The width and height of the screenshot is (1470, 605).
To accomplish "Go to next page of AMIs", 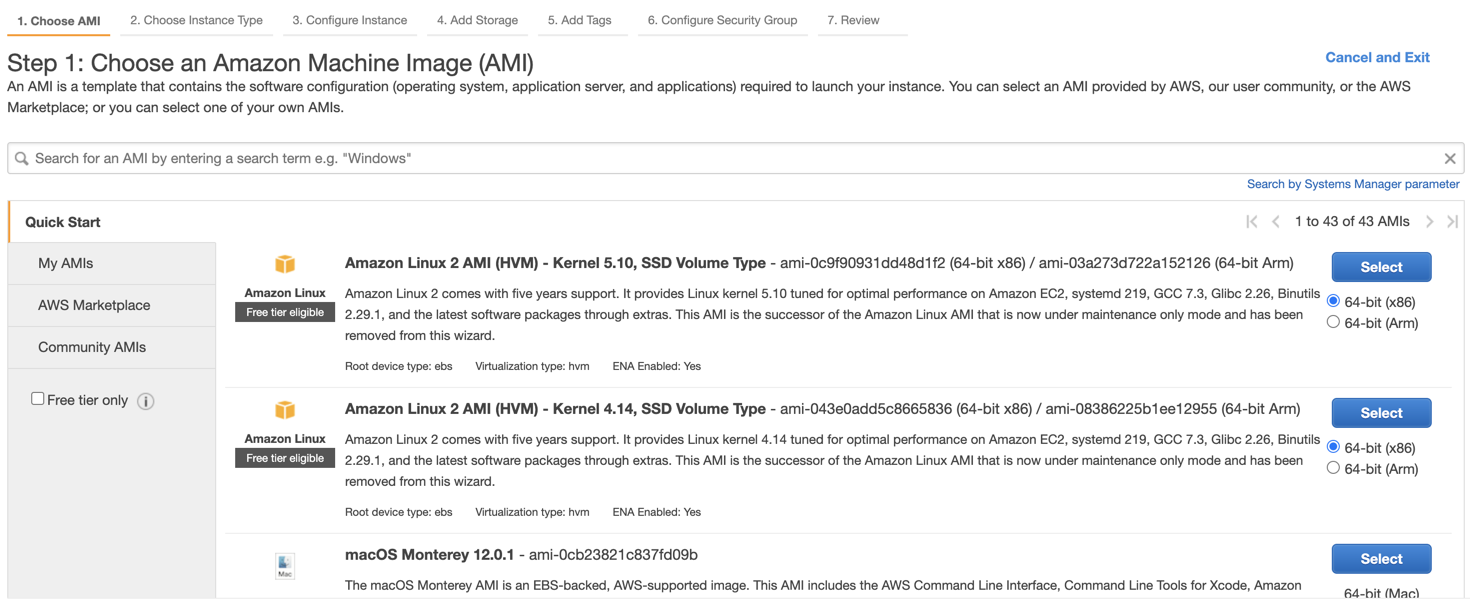I will (1429, 222).
